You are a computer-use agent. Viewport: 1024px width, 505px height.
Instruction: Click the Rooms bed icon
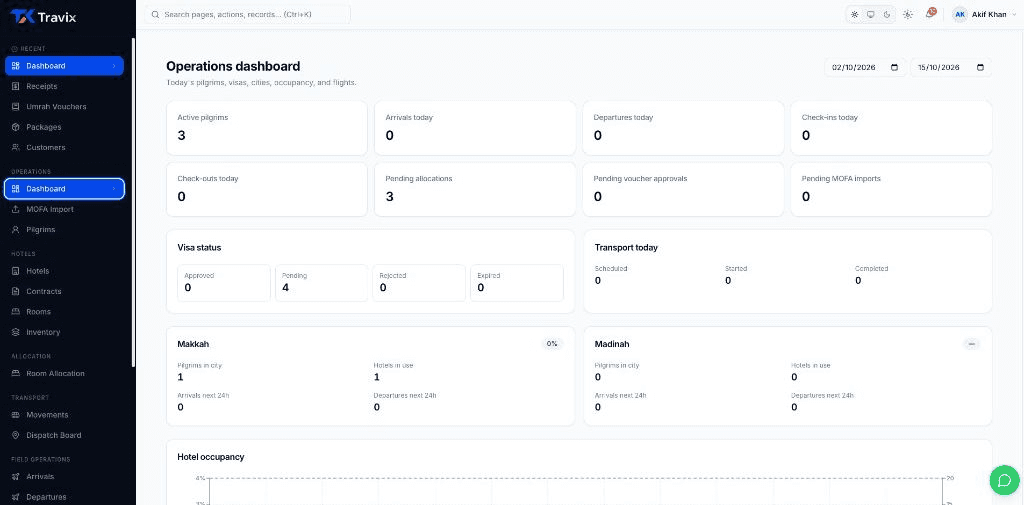coord(16,312)
